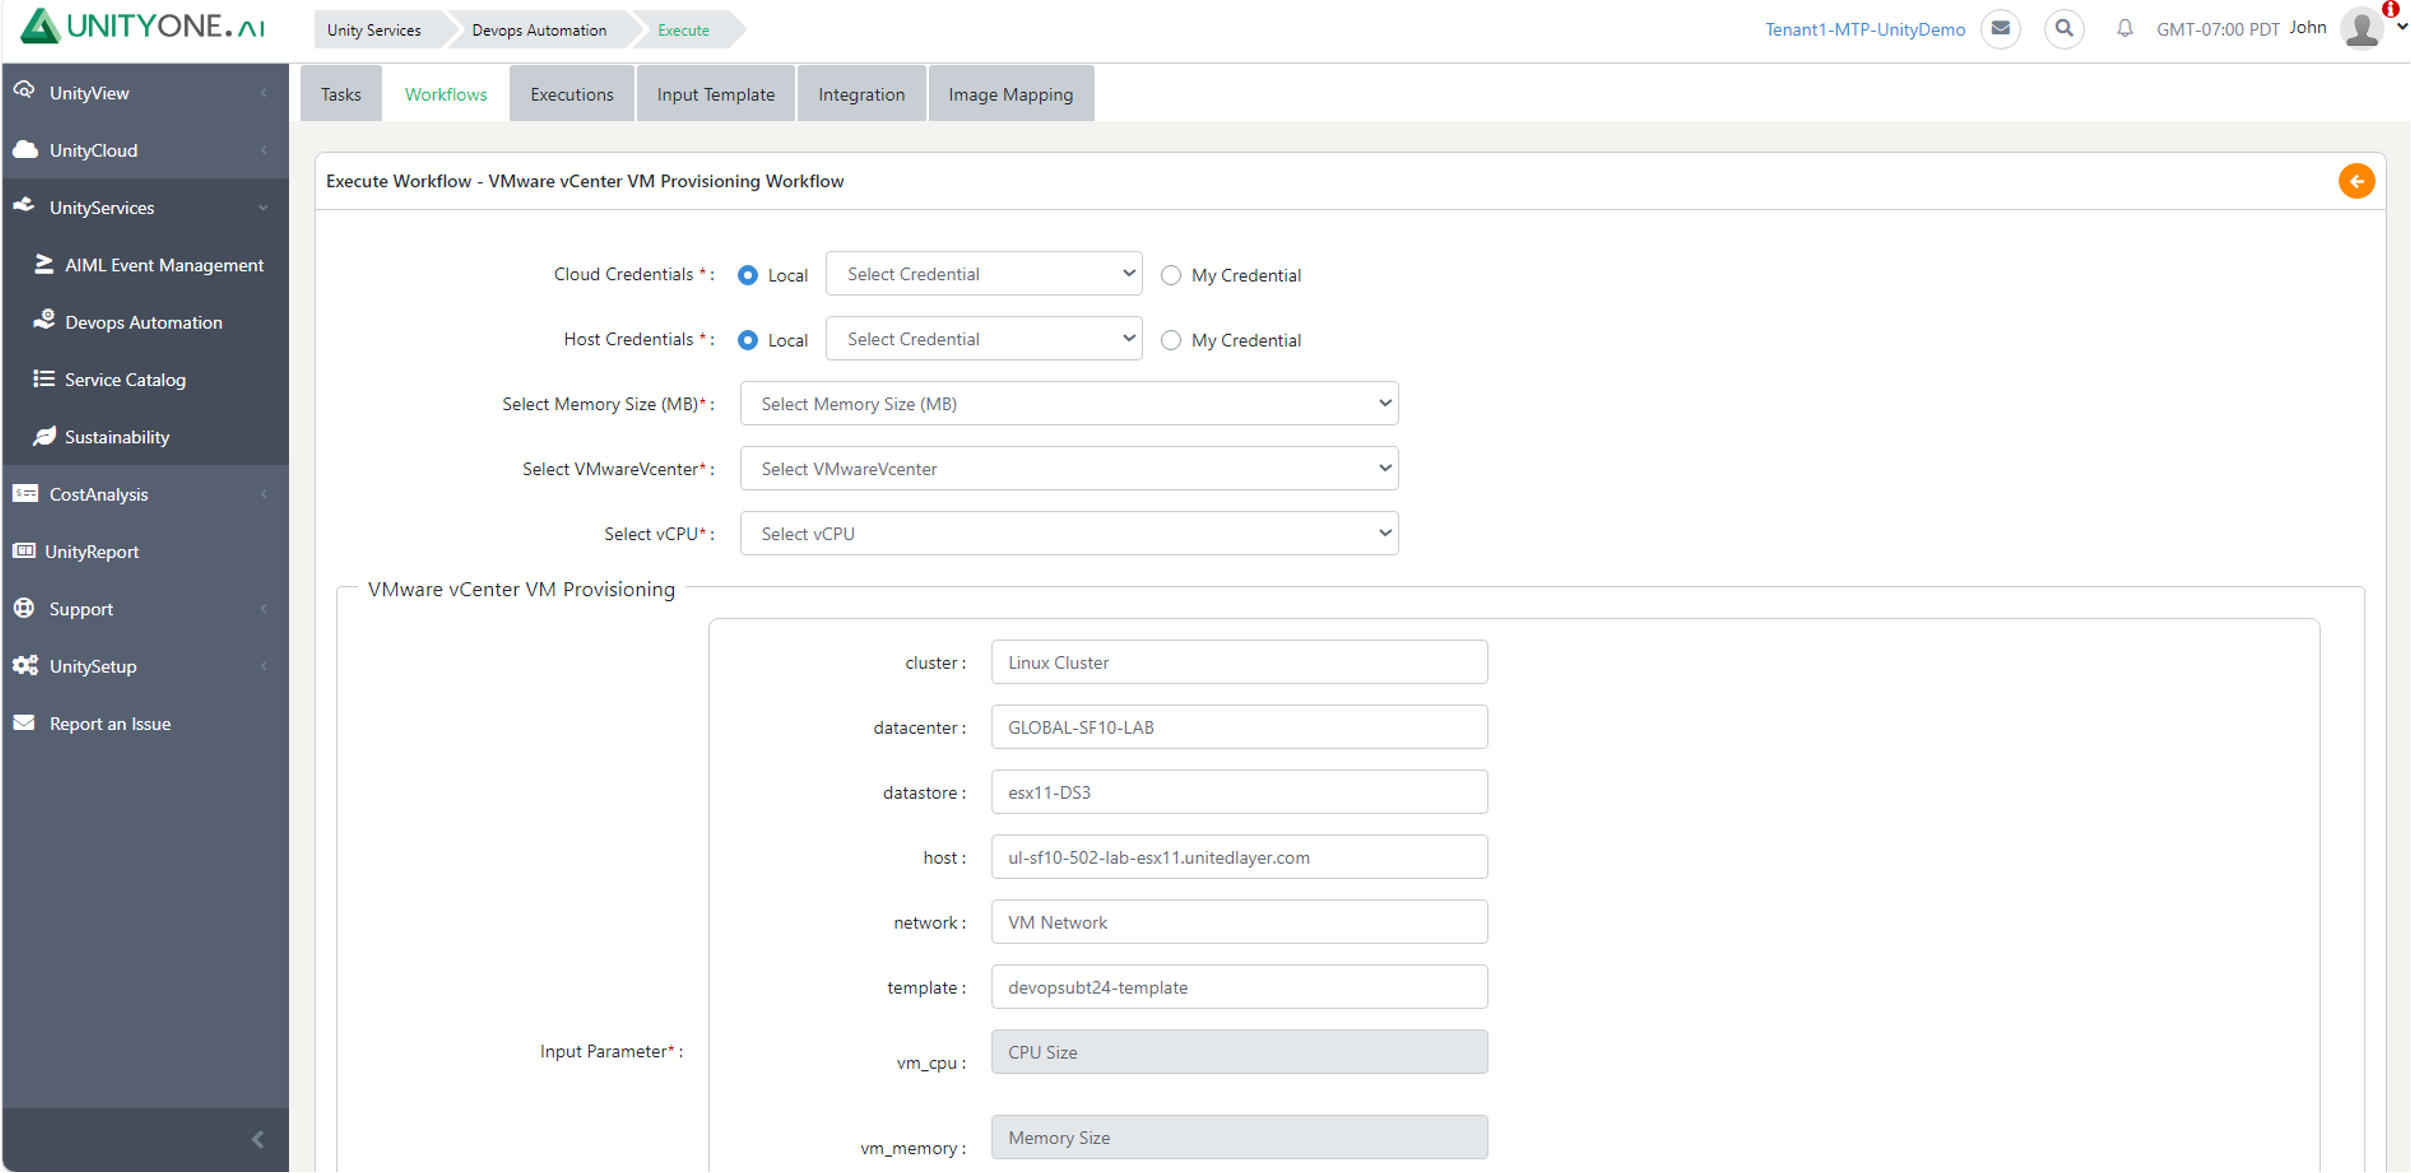Viewport: 2411px width, 1173px height.
Task: Expand UnitySetup menu chevron
Action: coord(264,666)
